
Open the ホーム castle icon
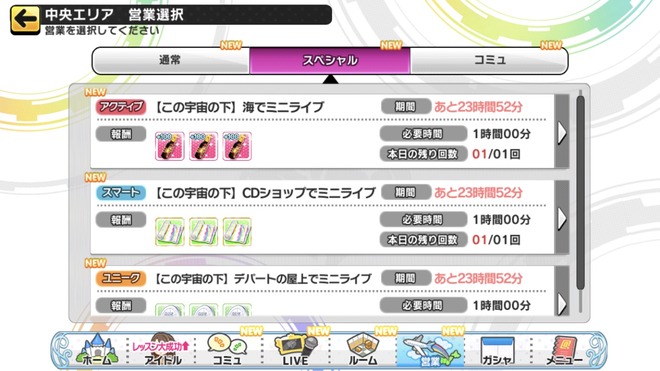(x=97, y=349)
